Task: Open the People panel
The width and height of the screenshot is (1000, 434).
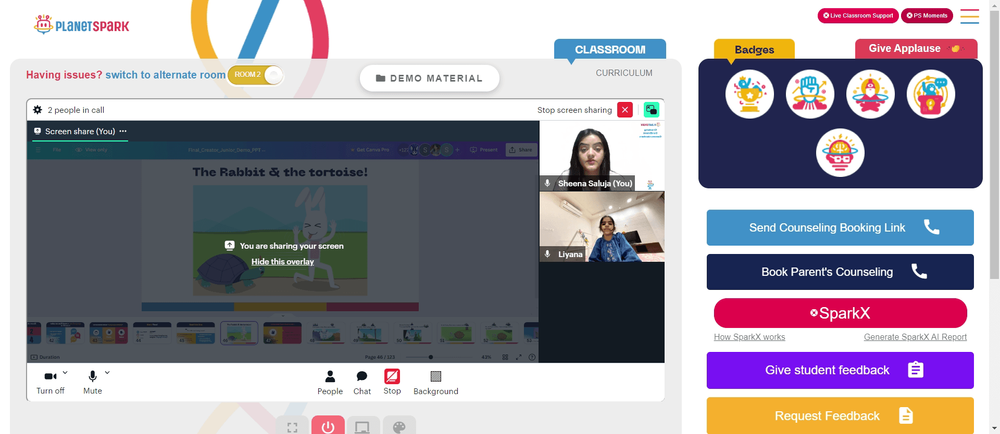Action: click(x=330, y=382)
